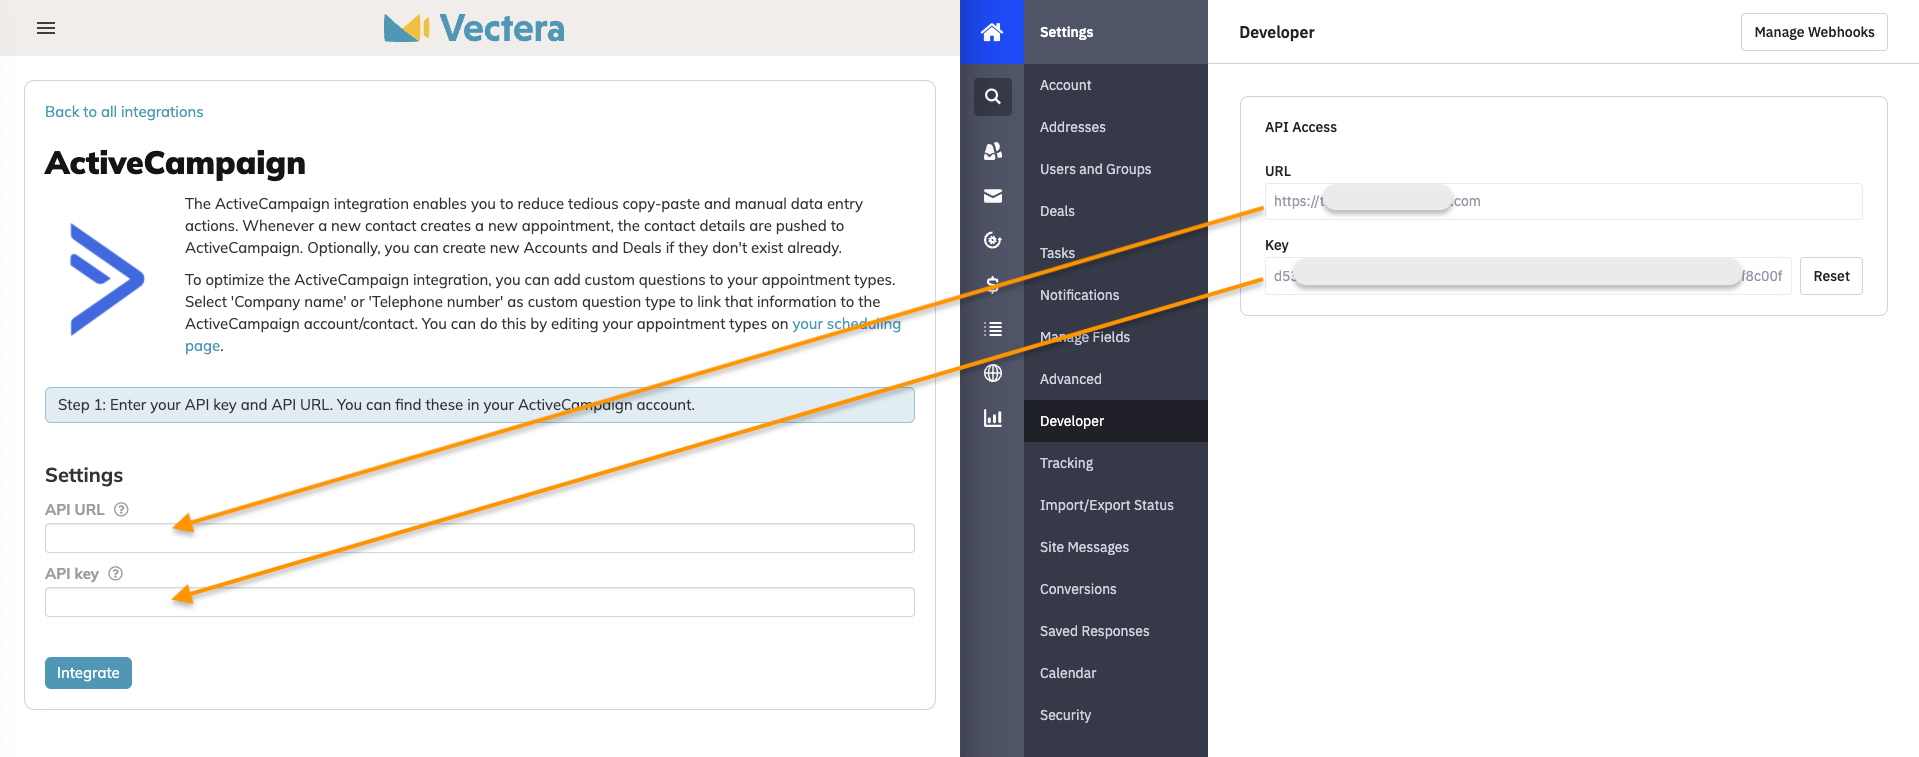Click the Settings header in sidebar
The width and height of the screenshot is (1919, 757).
[x=1066, y=32]
